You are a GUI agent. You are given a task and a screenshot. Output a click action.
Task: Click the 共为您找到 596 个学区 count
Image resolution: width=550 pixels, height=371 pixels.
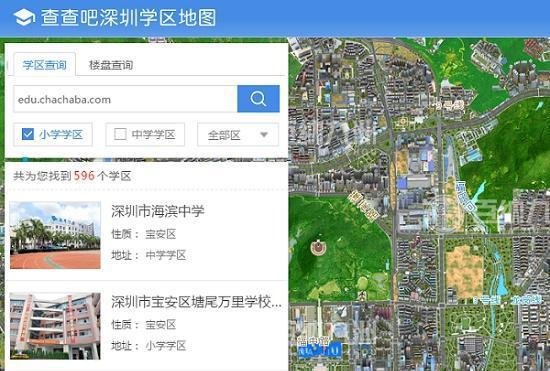(72, 176)
